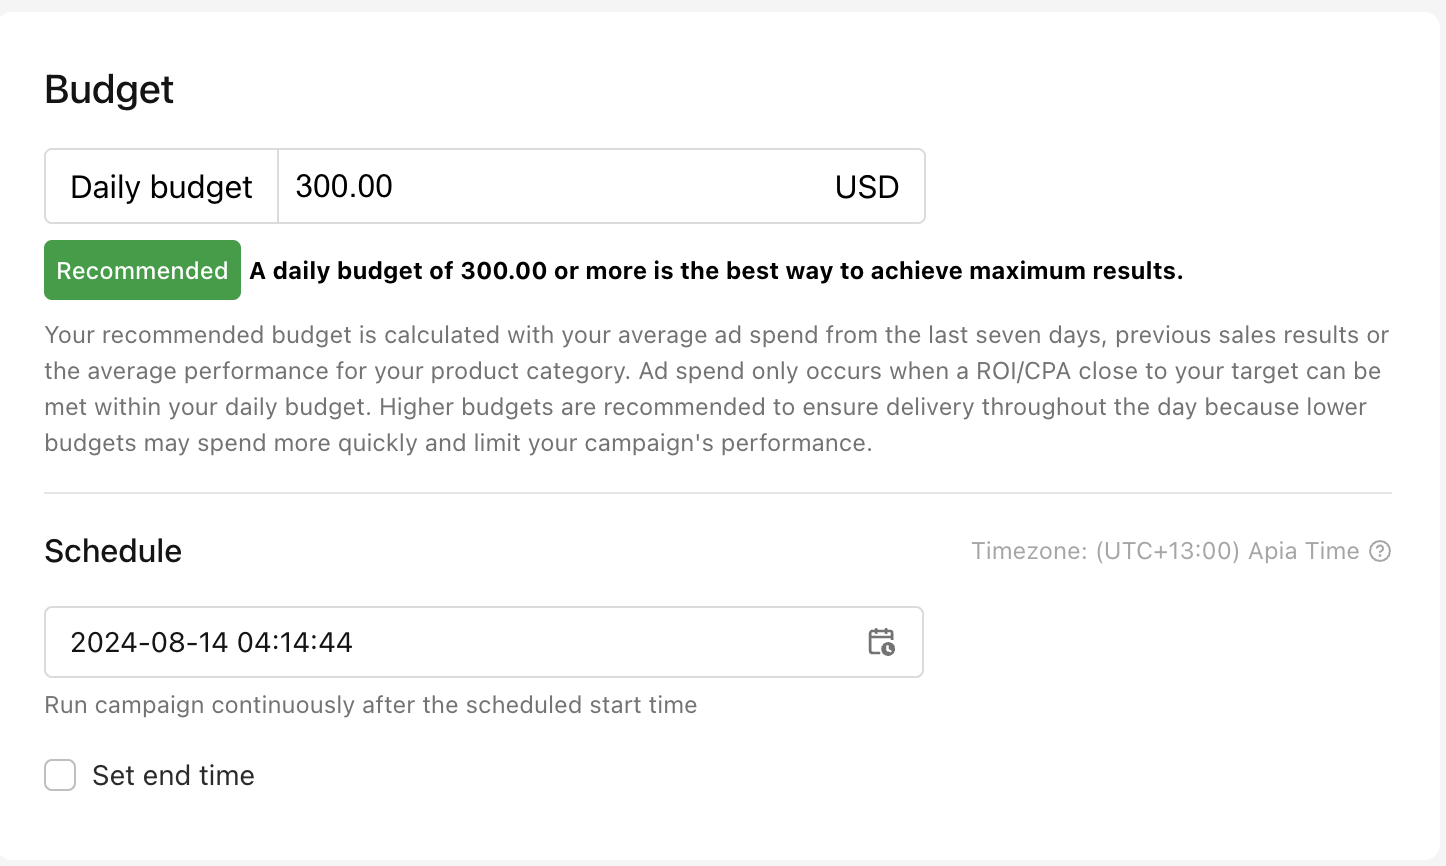Open the calendar picker icon

tap(881, 642)
